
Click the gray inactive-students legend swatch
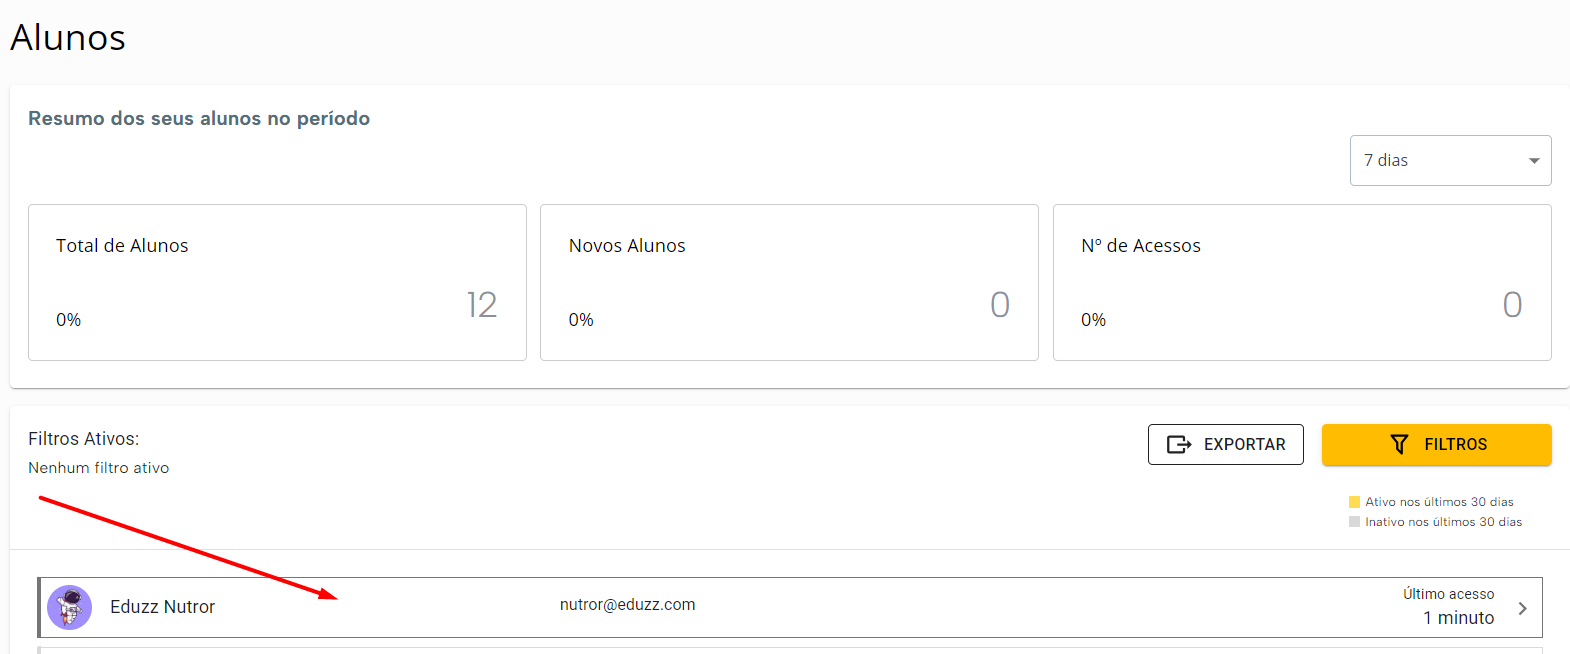[1355, 522]
